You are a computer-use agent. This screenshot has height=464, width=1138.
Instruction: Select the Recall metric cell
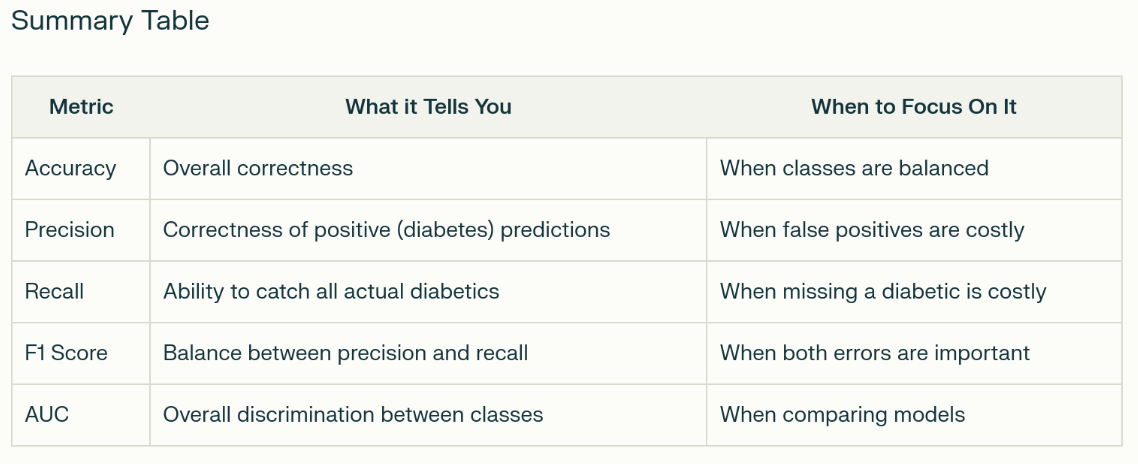click(54, 292)
